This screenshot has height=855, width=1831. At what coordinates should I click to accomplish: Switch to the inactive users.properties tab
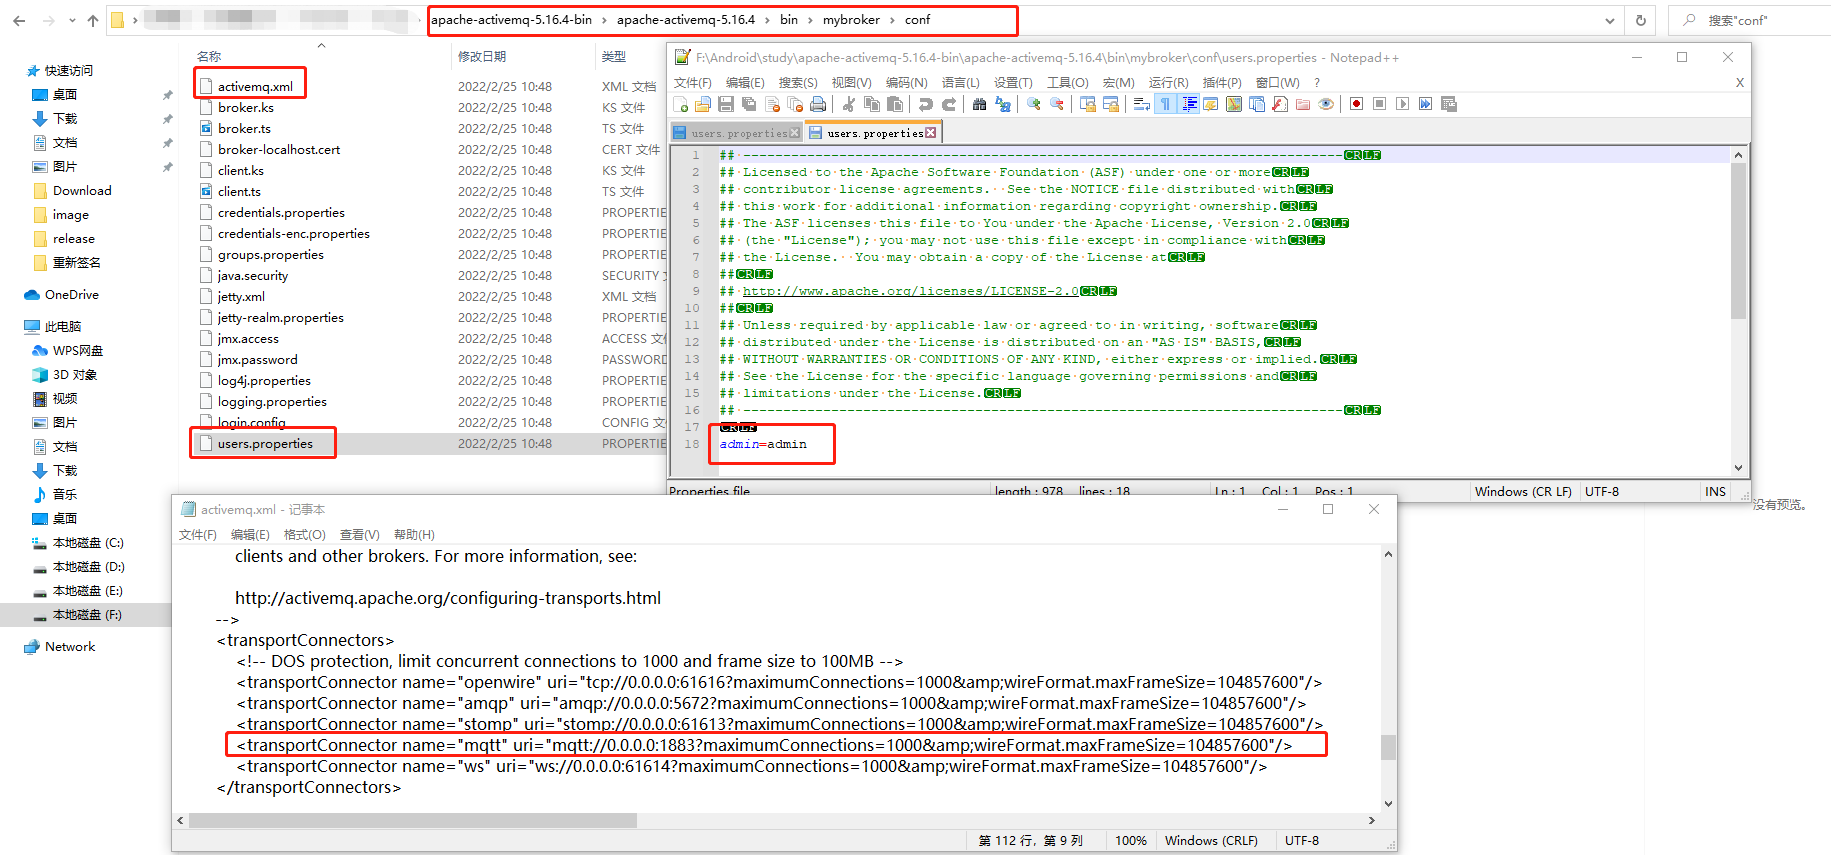[x=739, y=133]
